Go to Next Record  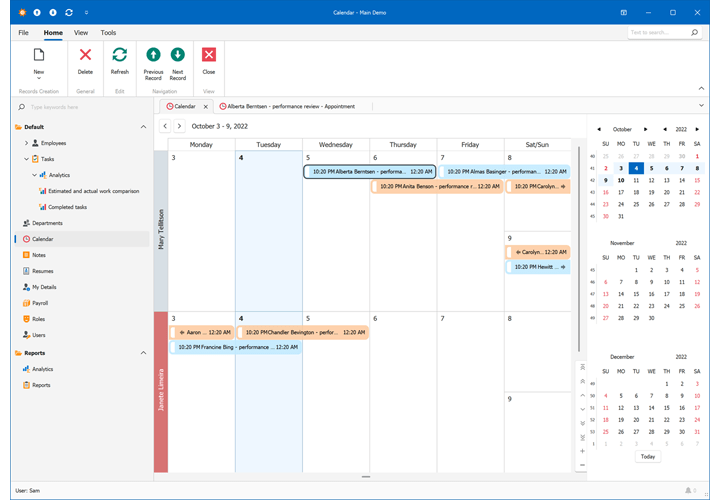tap(177, 56)
